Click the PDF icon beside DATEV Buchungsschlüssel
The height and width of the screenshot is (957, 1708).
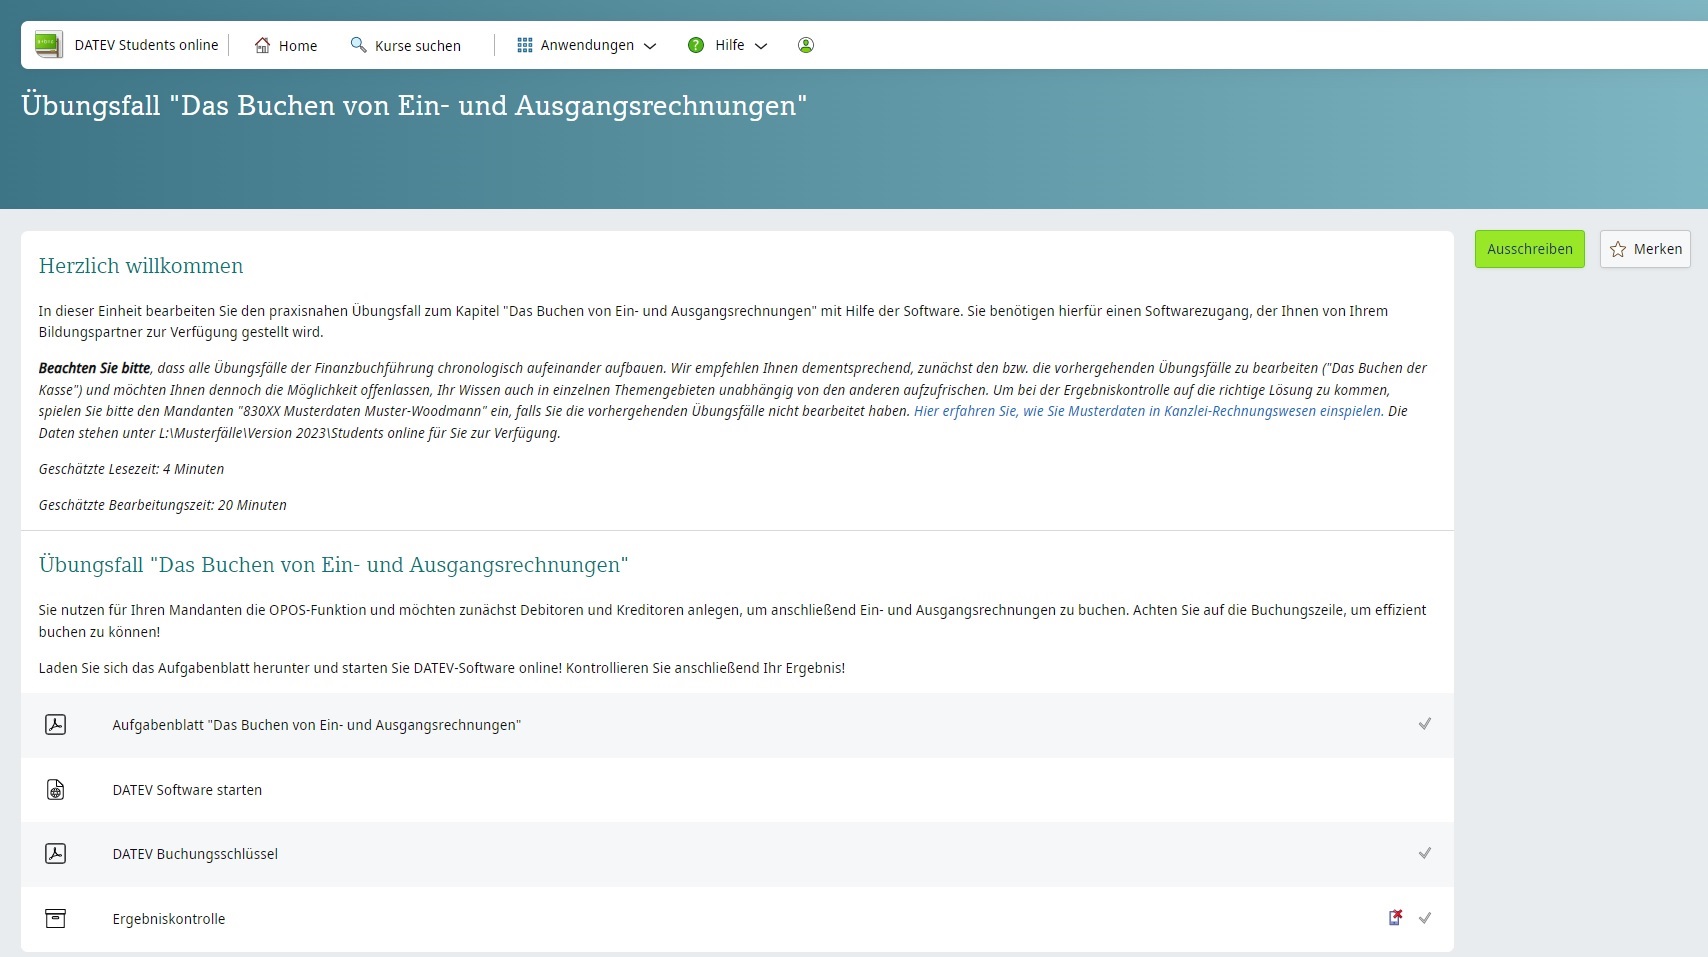tap(56, 854)
